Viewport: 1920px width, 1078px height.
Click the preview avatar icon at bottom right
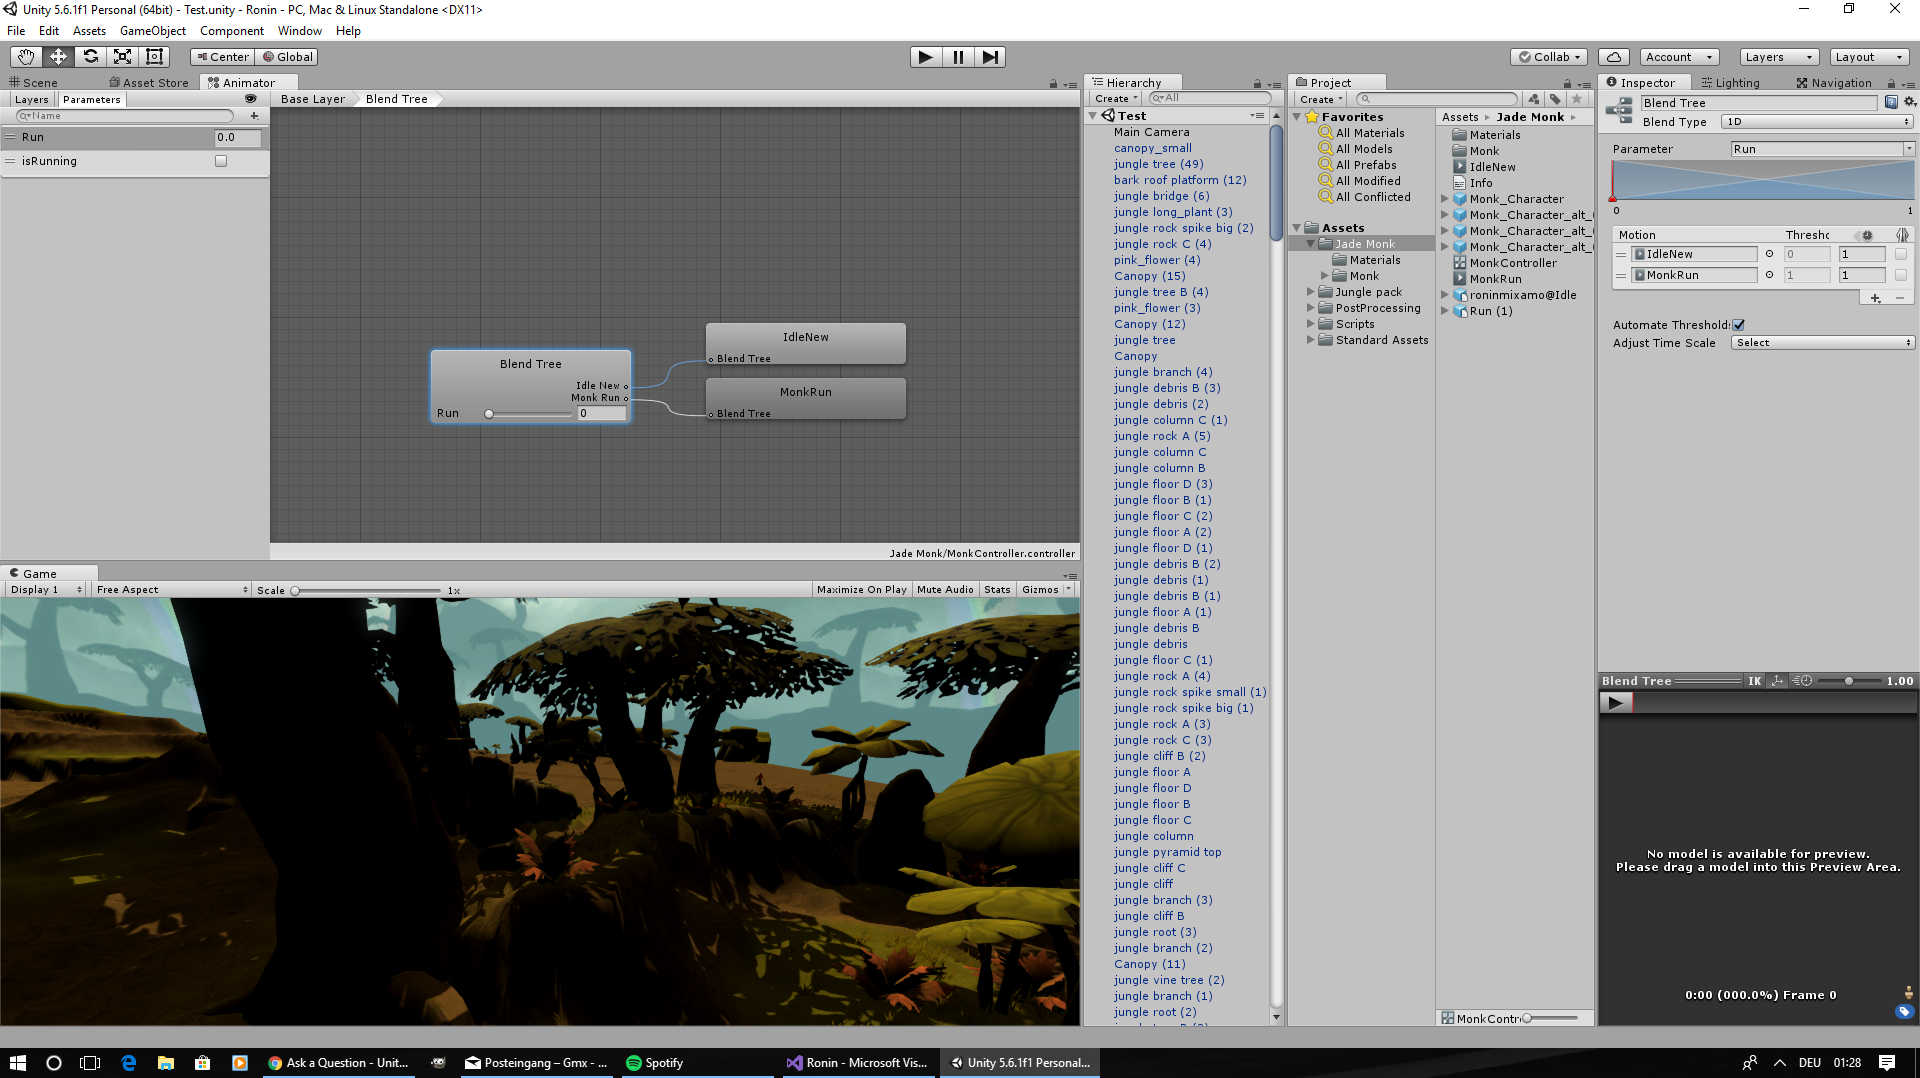1908,993
